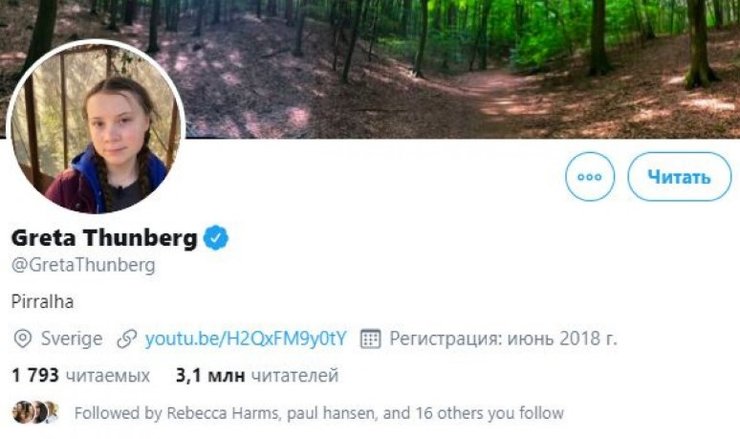Viewport: 740px width, 439px height.
Task: Click the Регистрация: июнь 2018 г. text
Action: coord(503,338)
